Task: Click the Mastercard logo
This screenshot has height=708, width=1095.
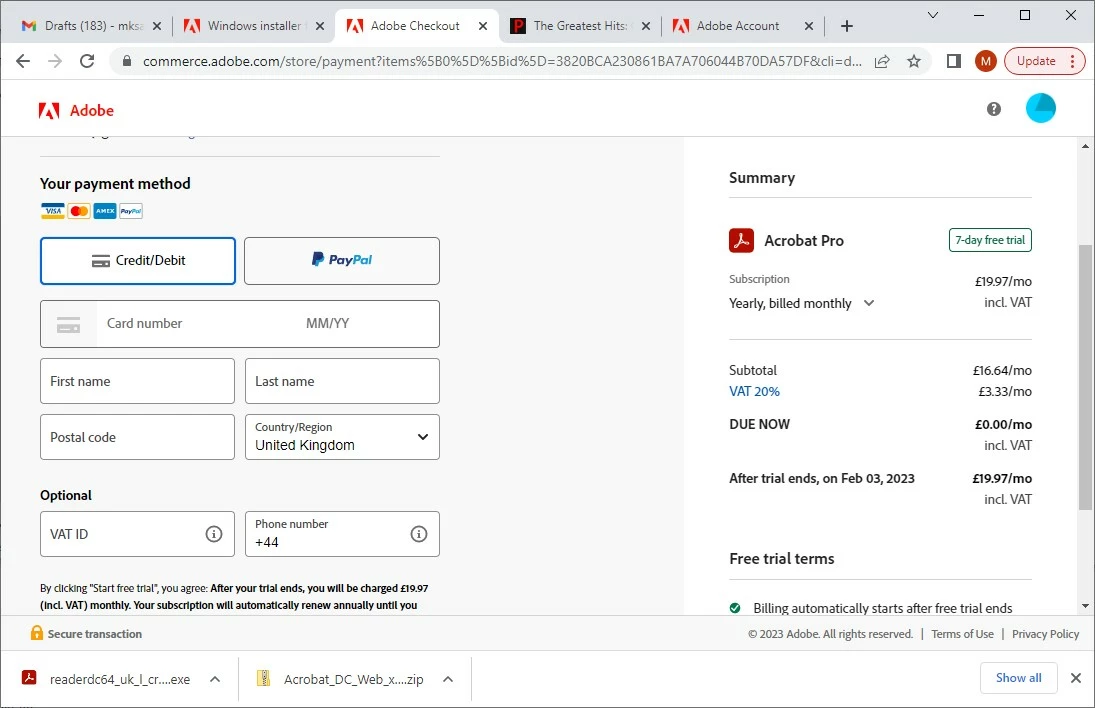Action: (79, 211)
